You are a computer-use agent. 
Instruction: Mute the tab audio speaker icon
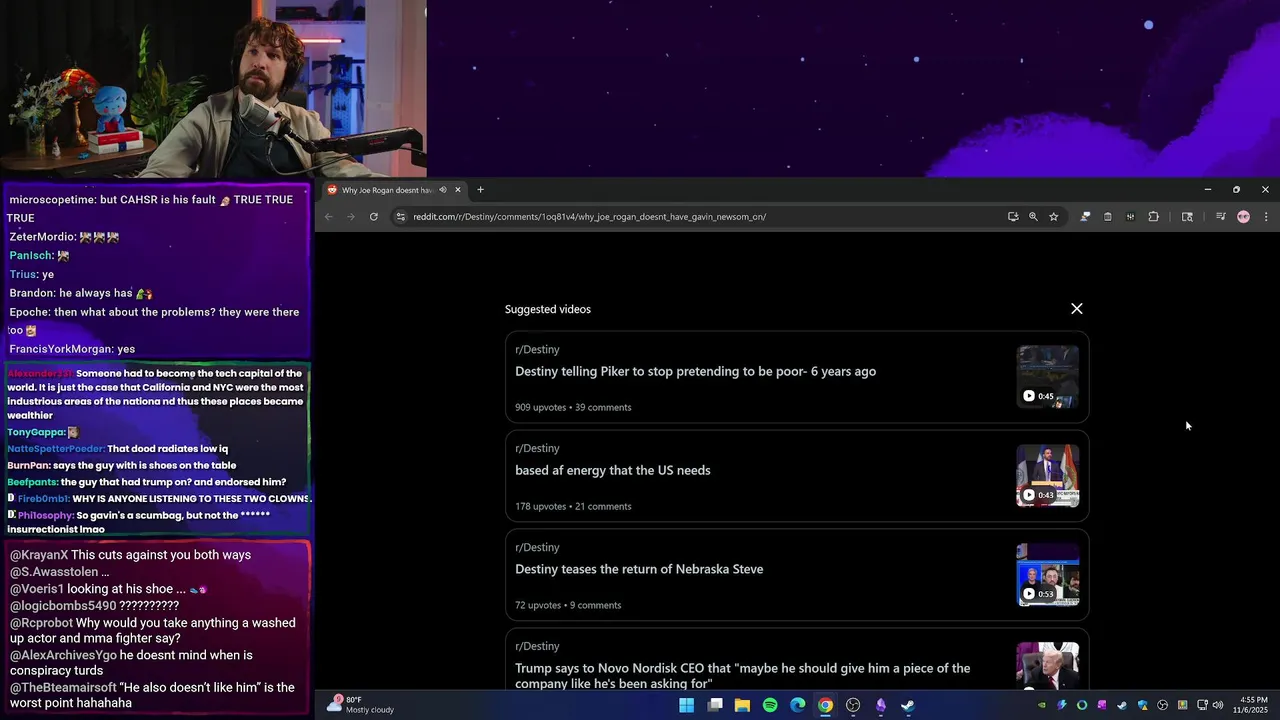[x=443, y=190]
